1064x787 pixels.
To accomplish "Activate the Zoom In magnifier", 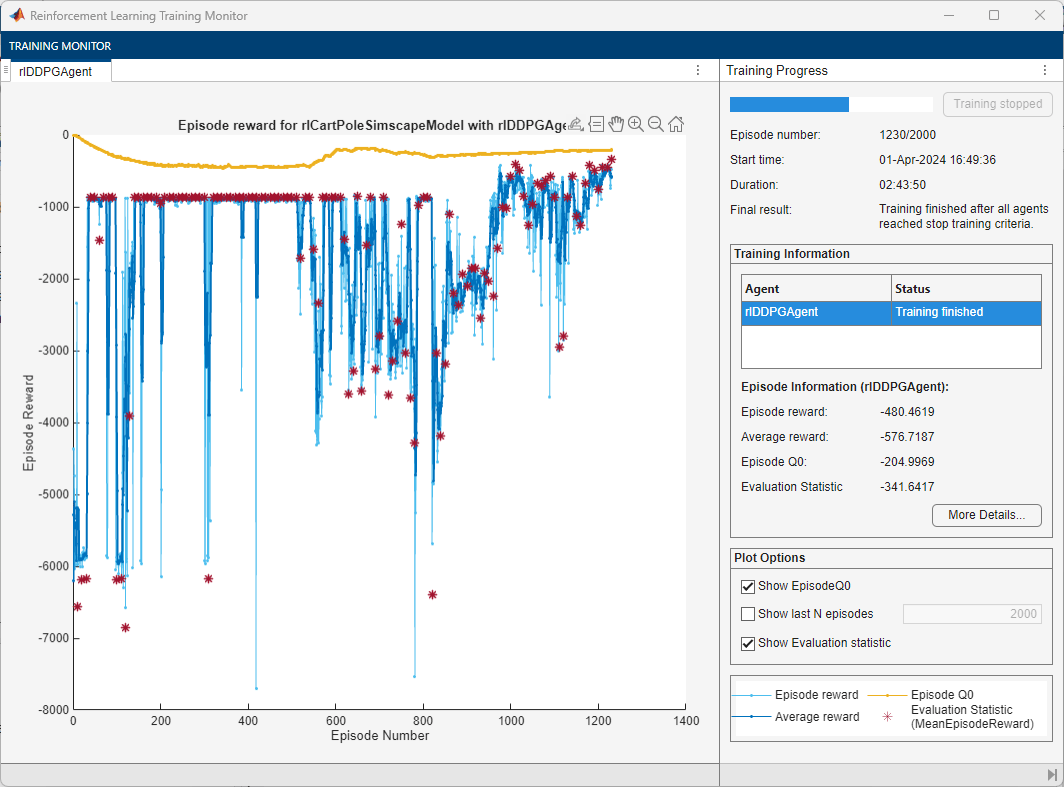I will pyautogui.click(x=635, y=124).
